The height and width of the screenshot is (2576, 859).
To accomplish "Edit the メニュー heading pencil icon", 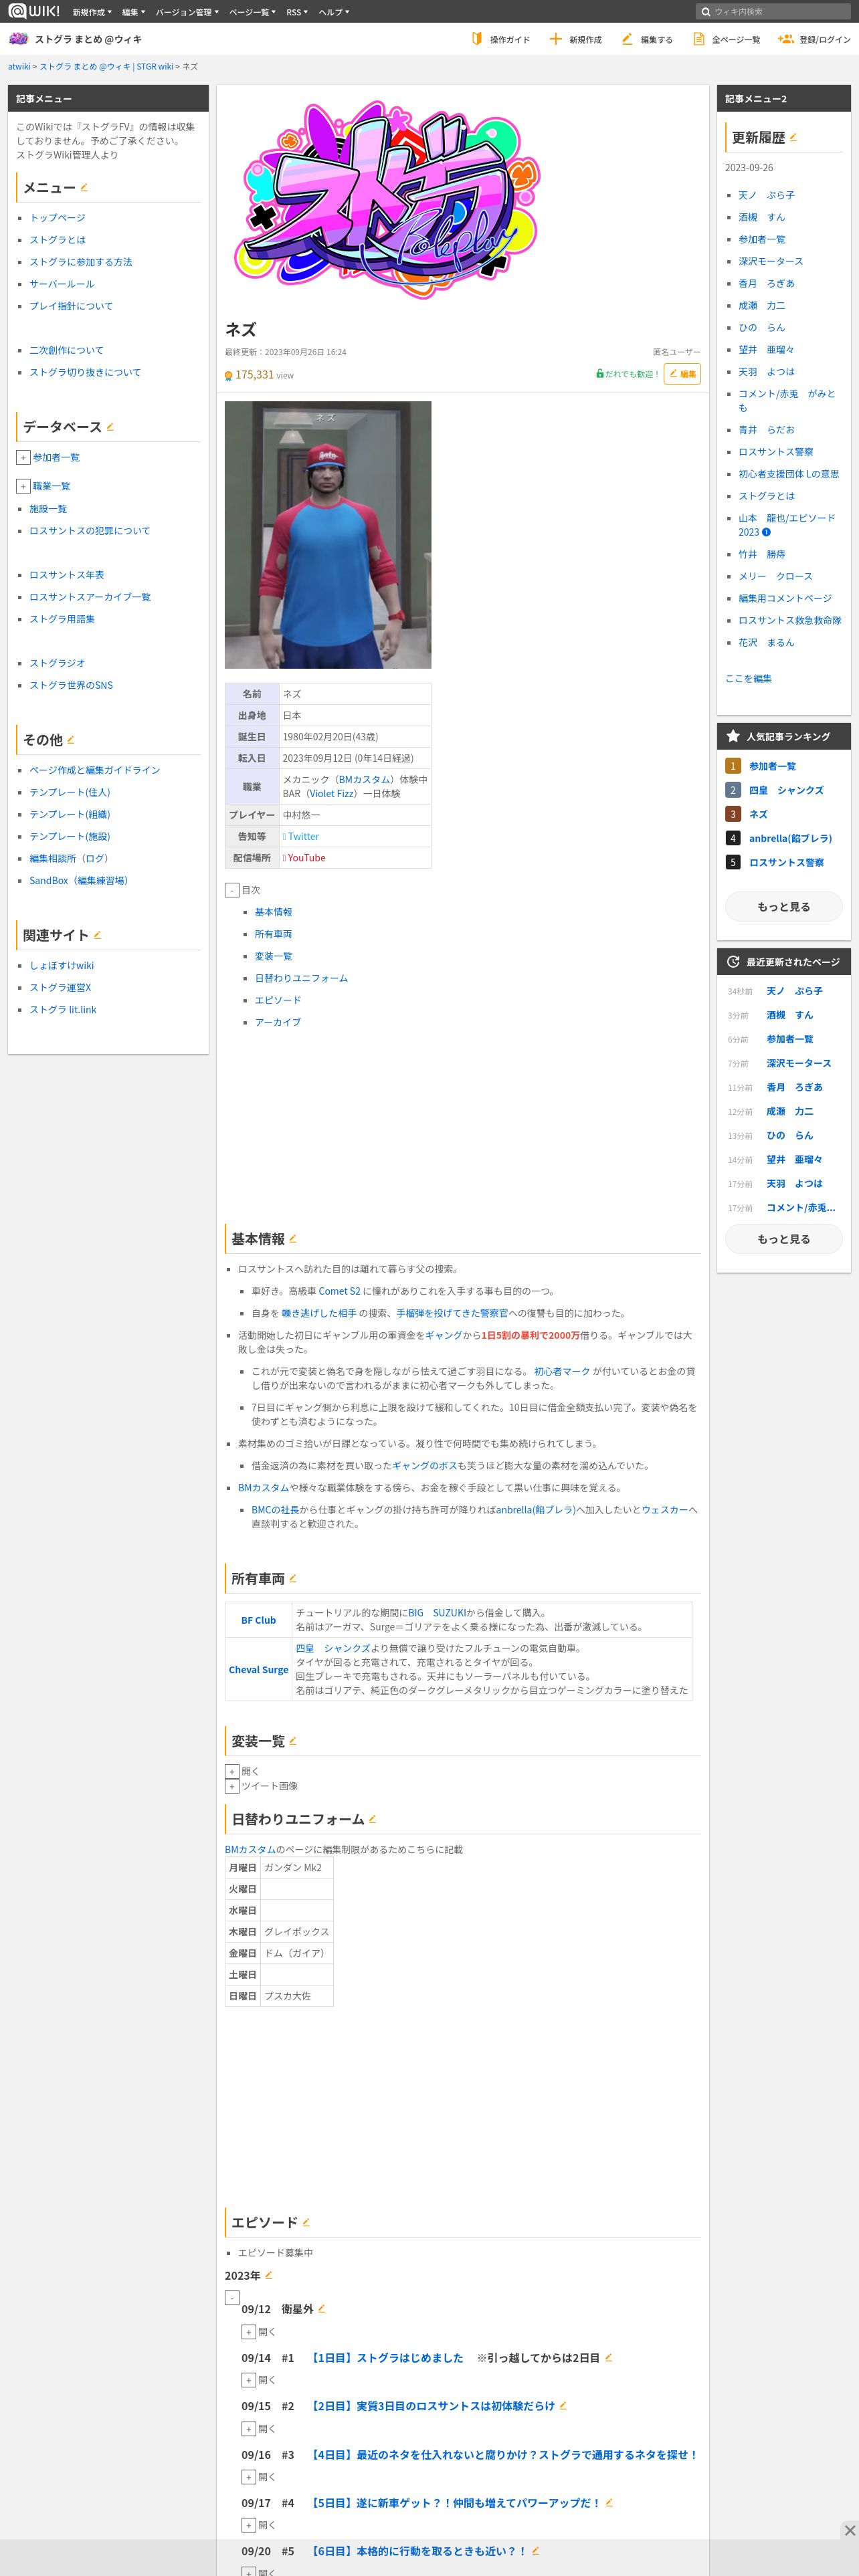I will (x=84, y=187).
